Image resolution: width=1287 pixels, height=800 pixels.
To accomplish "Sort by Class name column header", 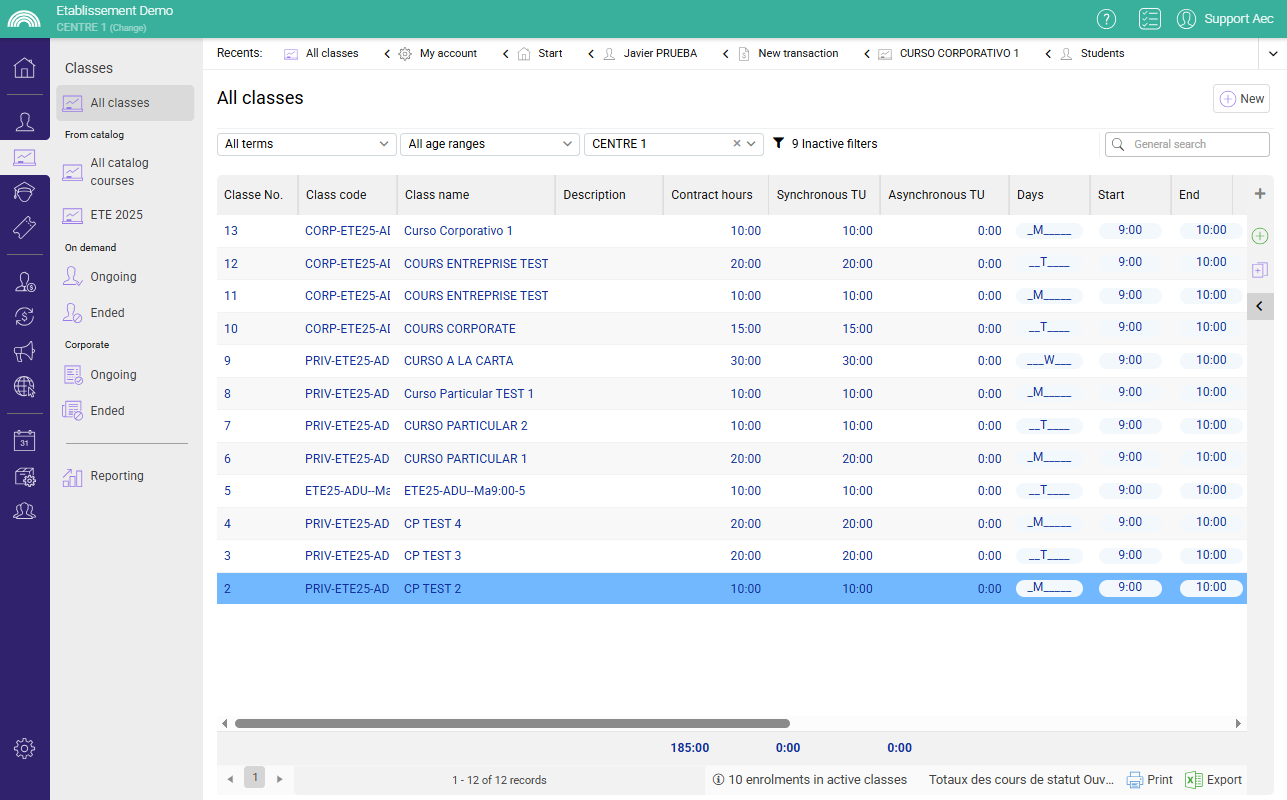I will [x=476, y=195].
